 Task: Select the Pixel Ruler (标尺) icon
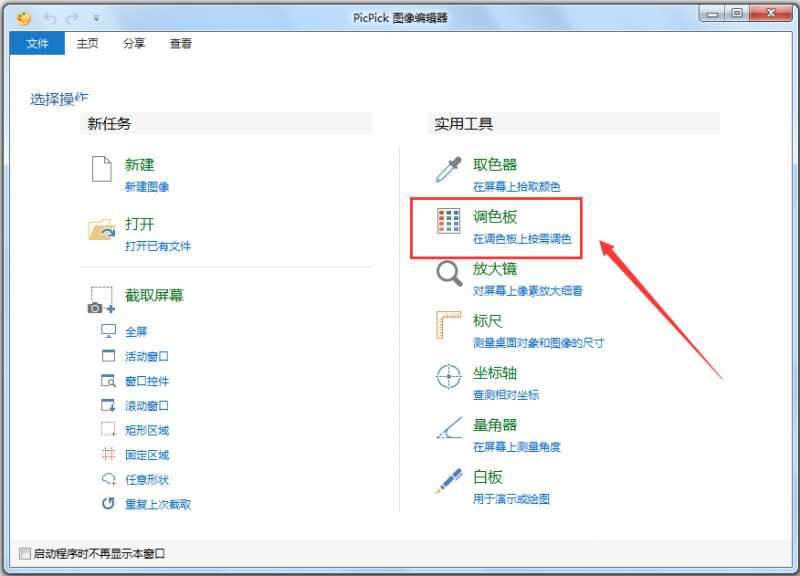[x=449, y=325]
